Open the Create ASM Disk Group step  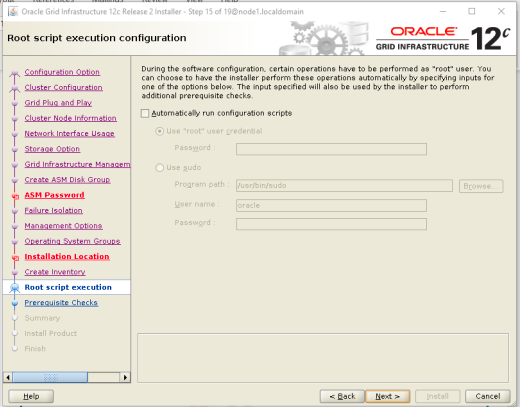point(67,179)
